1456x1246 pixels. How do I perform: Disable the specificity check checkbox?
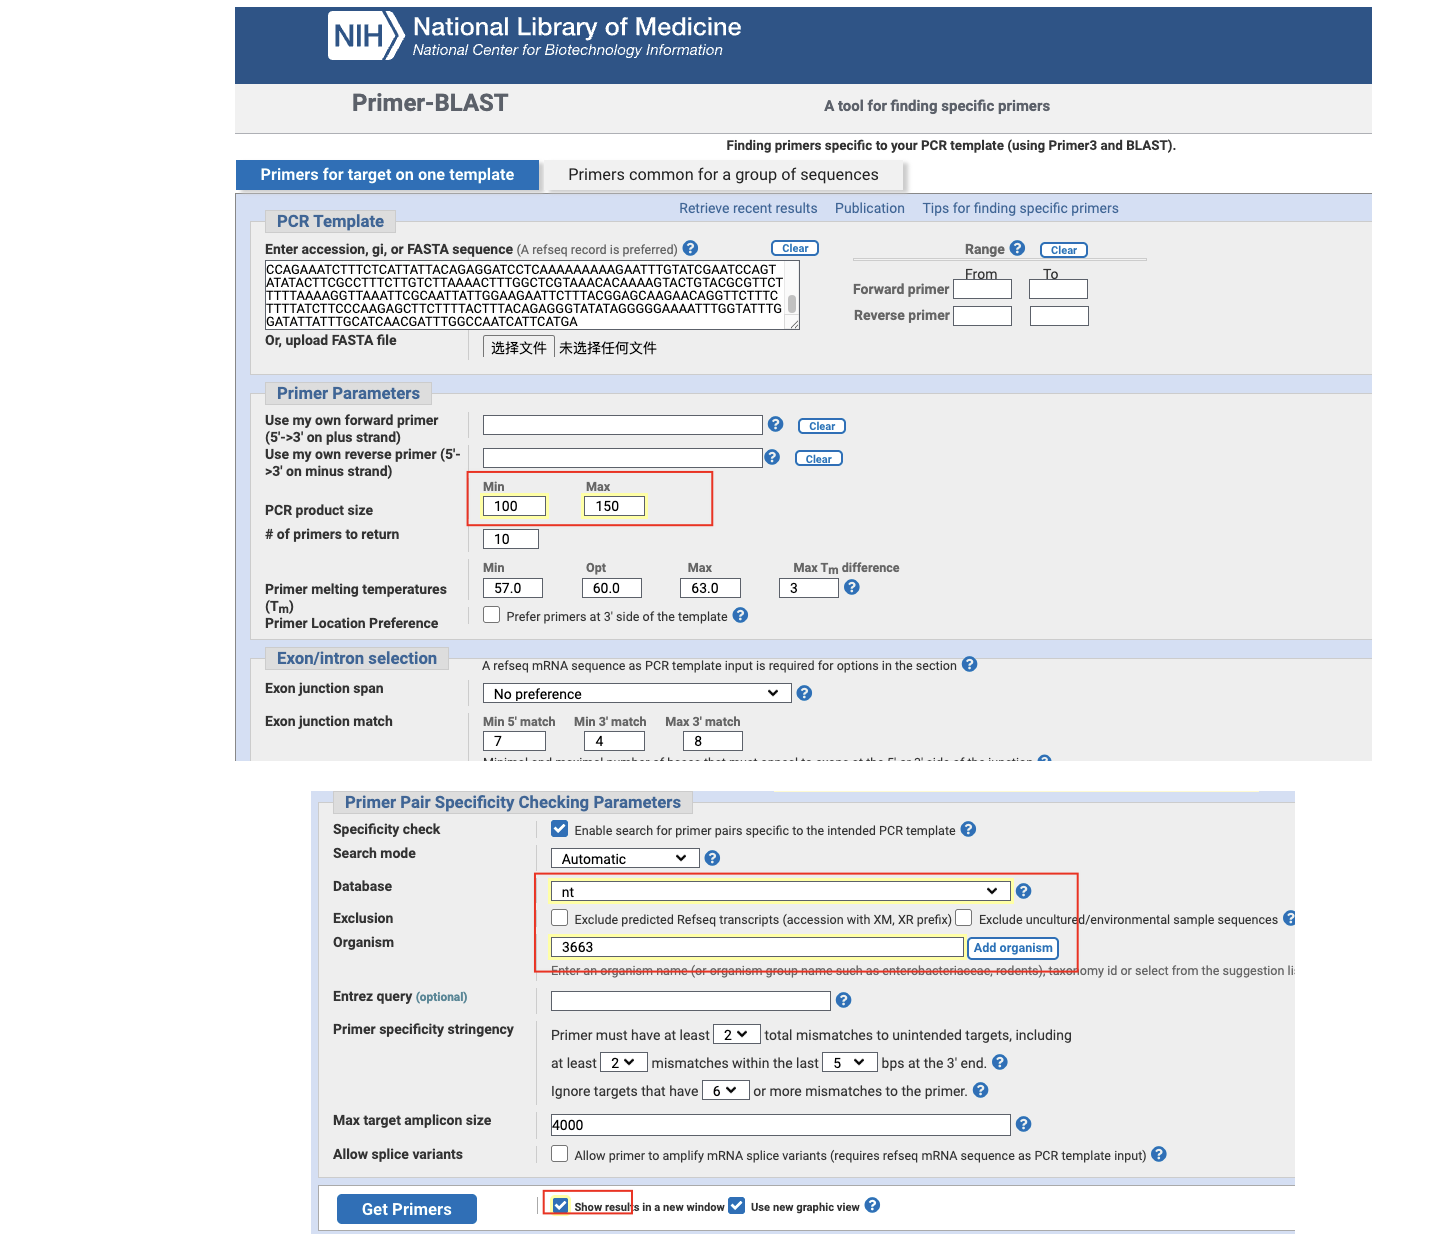[560, 829]
